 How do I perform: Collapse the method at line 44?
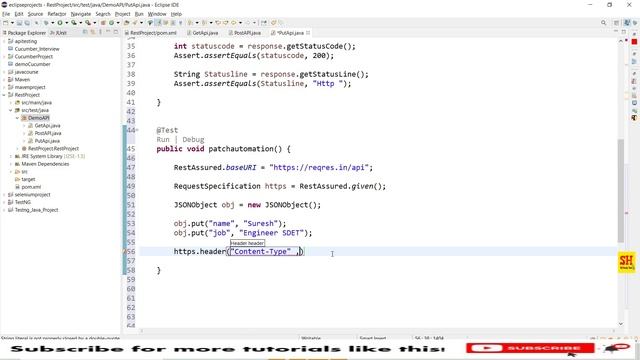point(137,130)
